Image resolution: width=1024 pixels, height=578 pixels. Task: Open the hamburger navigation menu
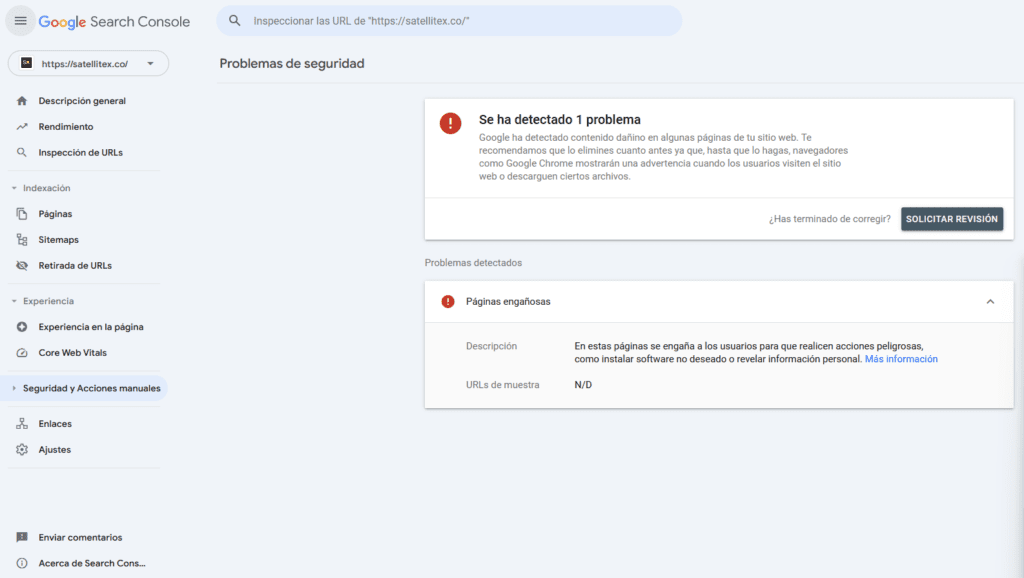(x=20, y=20)
